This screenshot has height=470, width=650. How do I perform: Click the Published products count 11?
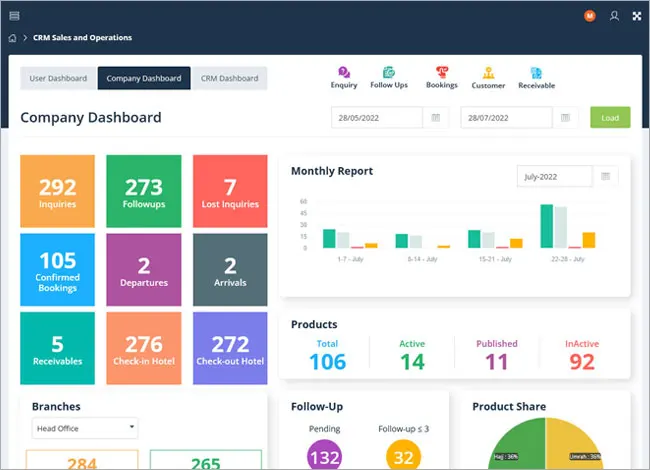tap(497, 361)
